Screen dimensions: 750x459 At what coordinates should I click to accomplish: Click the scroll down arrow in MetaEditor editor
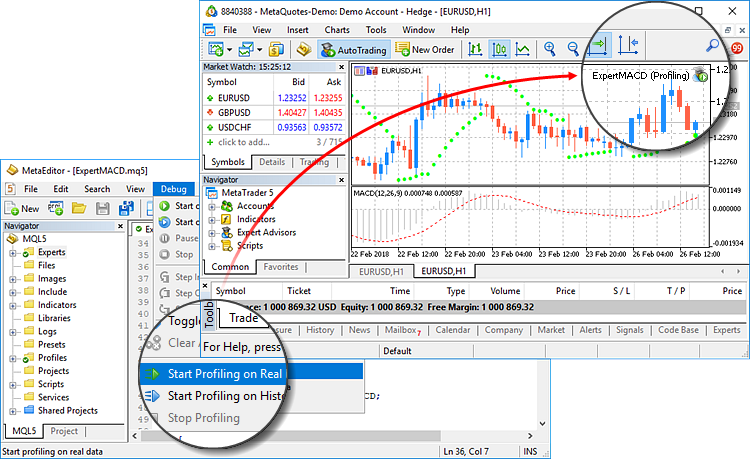(x=542, y=423)
